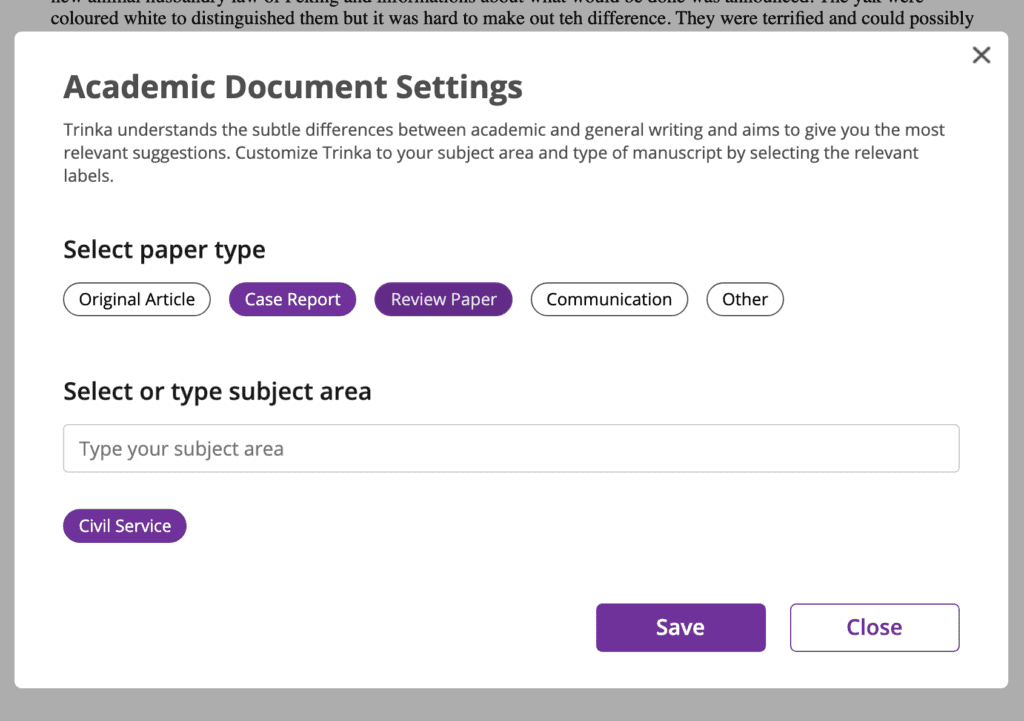Image resolution: width=1024 pixels, height=721 pixels.
Task: Dismiss the dialog using the X icon
Action: pyautogui.click(x=981, y=56)
